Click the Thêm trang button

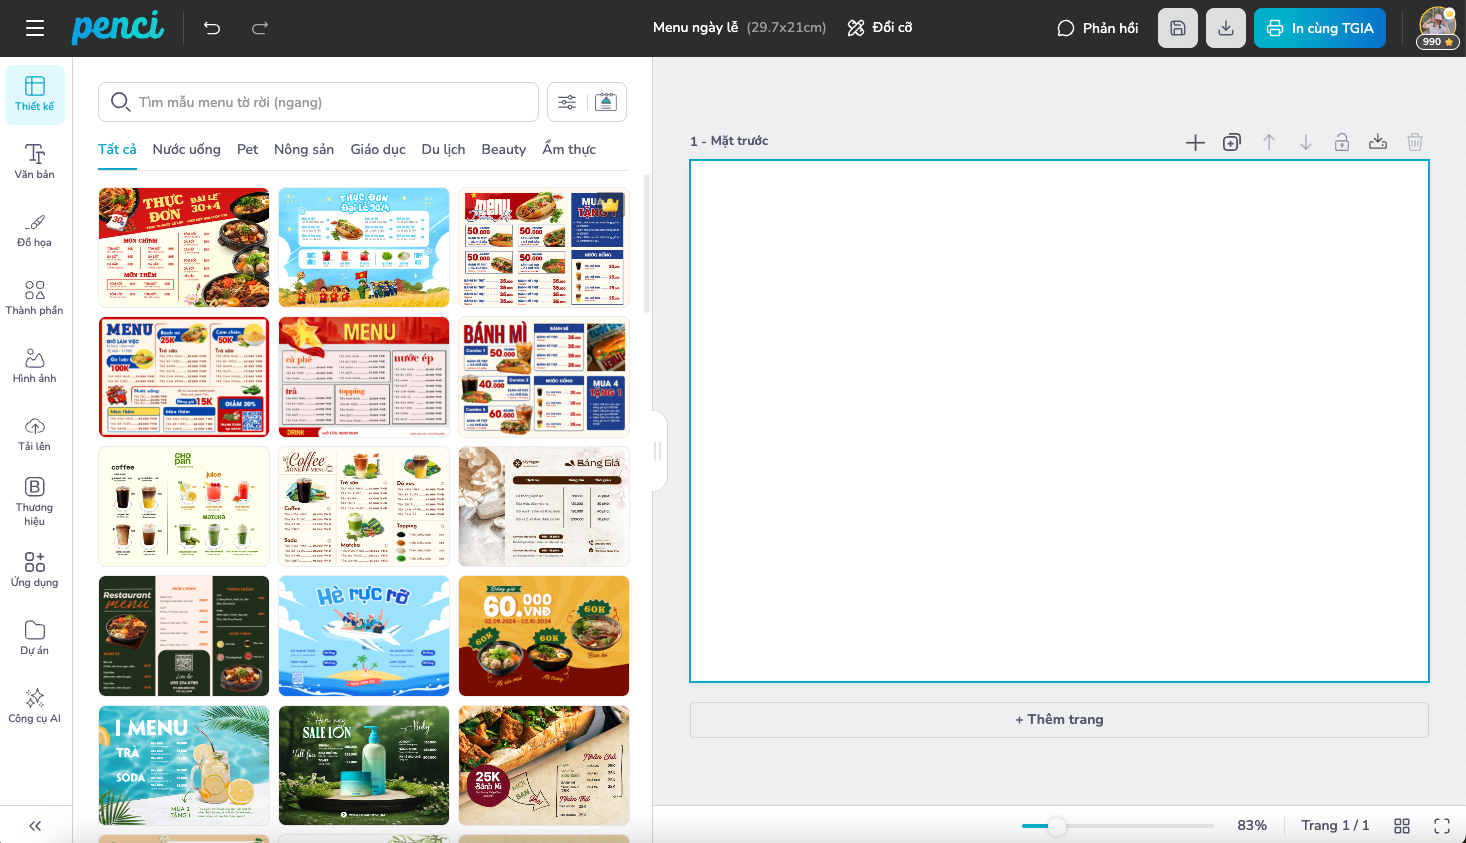tap(1059, 720)
